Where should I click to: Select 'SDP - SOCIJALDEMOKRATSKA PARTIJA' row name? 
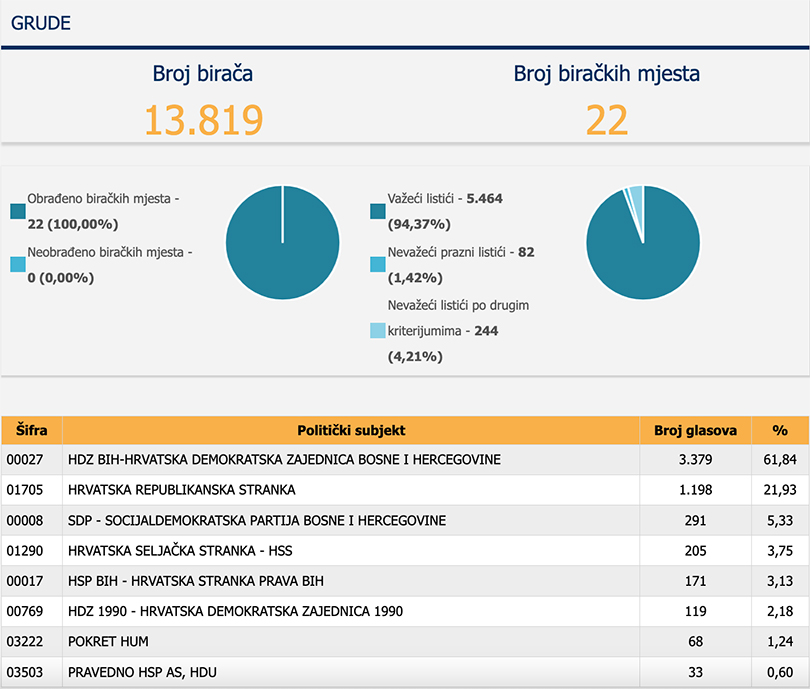(x=257, y=520)
